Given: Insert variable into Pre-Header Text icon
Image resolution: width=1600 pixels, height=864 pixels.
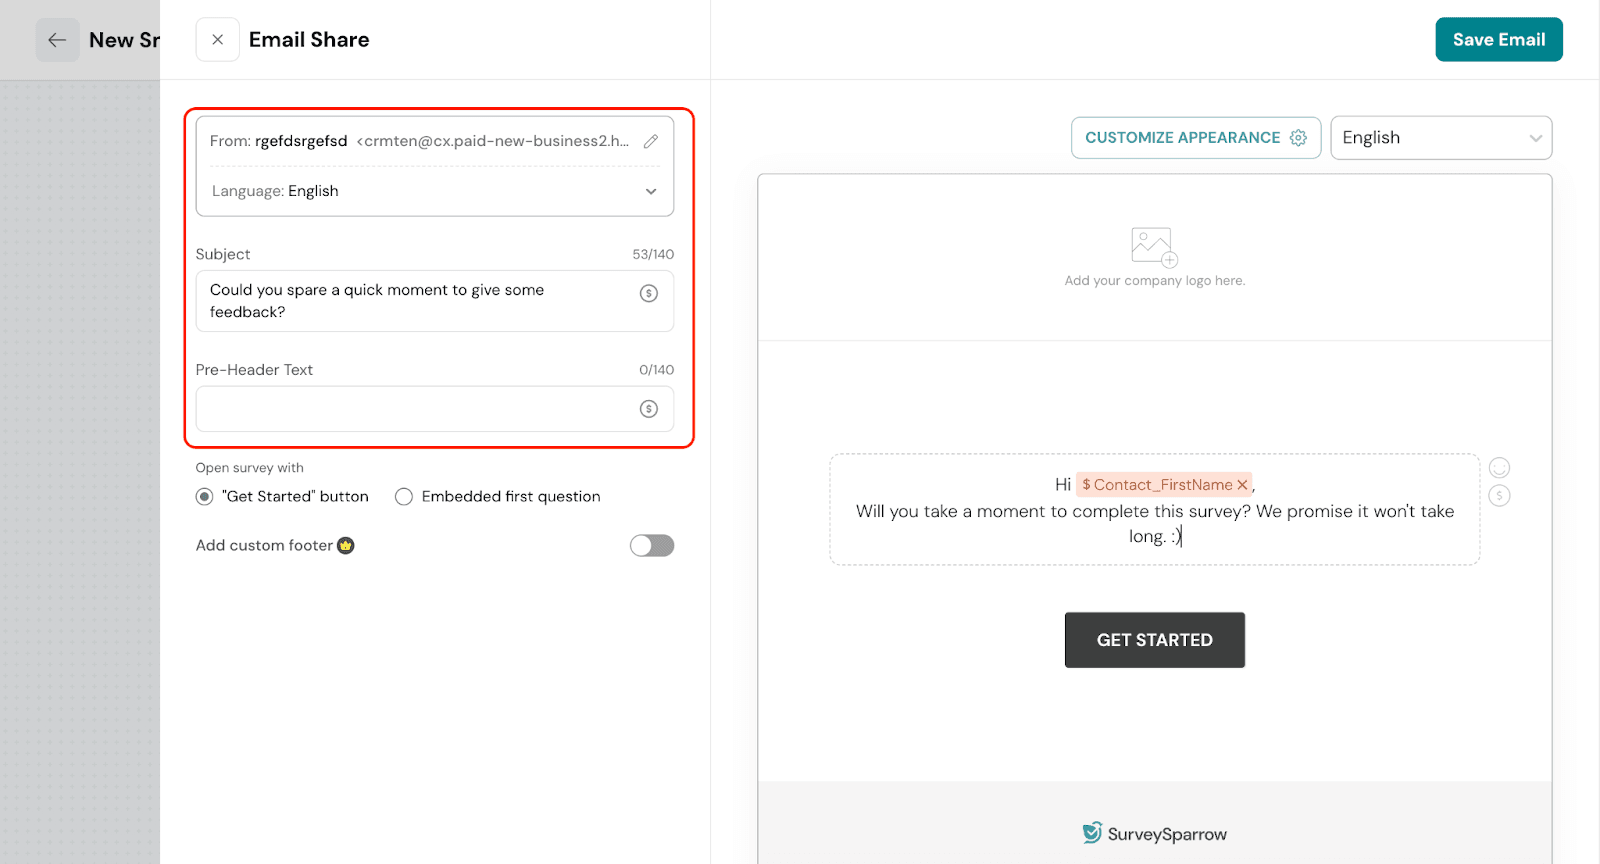Looking at the screenshot, I should [x=649, y=409].
